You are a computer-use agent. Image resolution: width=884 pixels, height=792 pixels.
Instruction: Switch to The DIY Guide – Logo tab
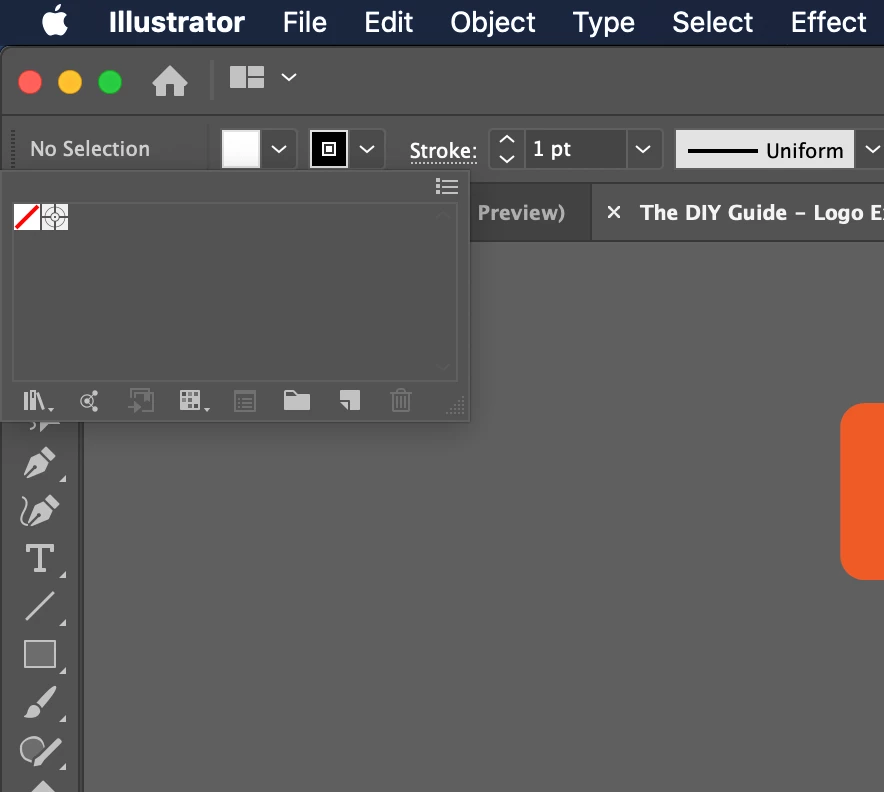761,213
